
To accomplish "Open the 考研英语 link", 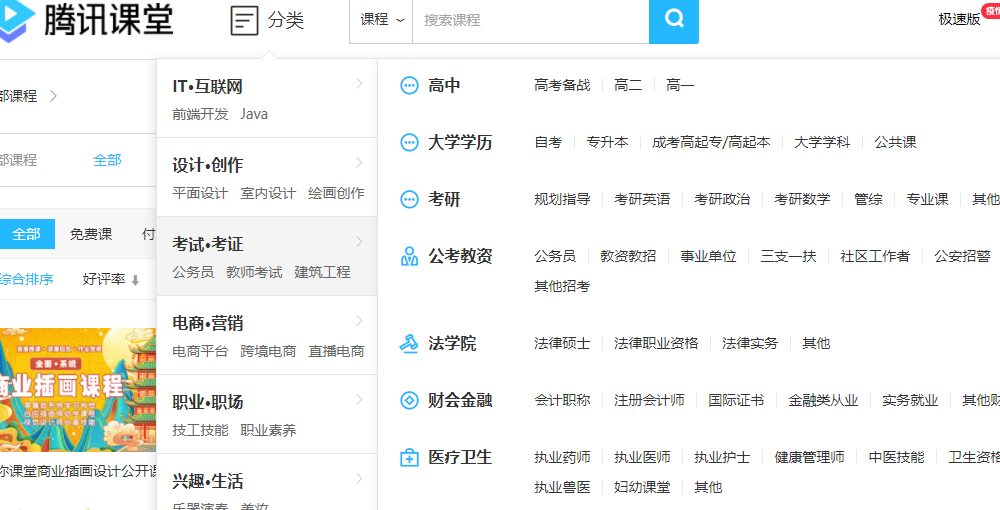I will point(642,200).
